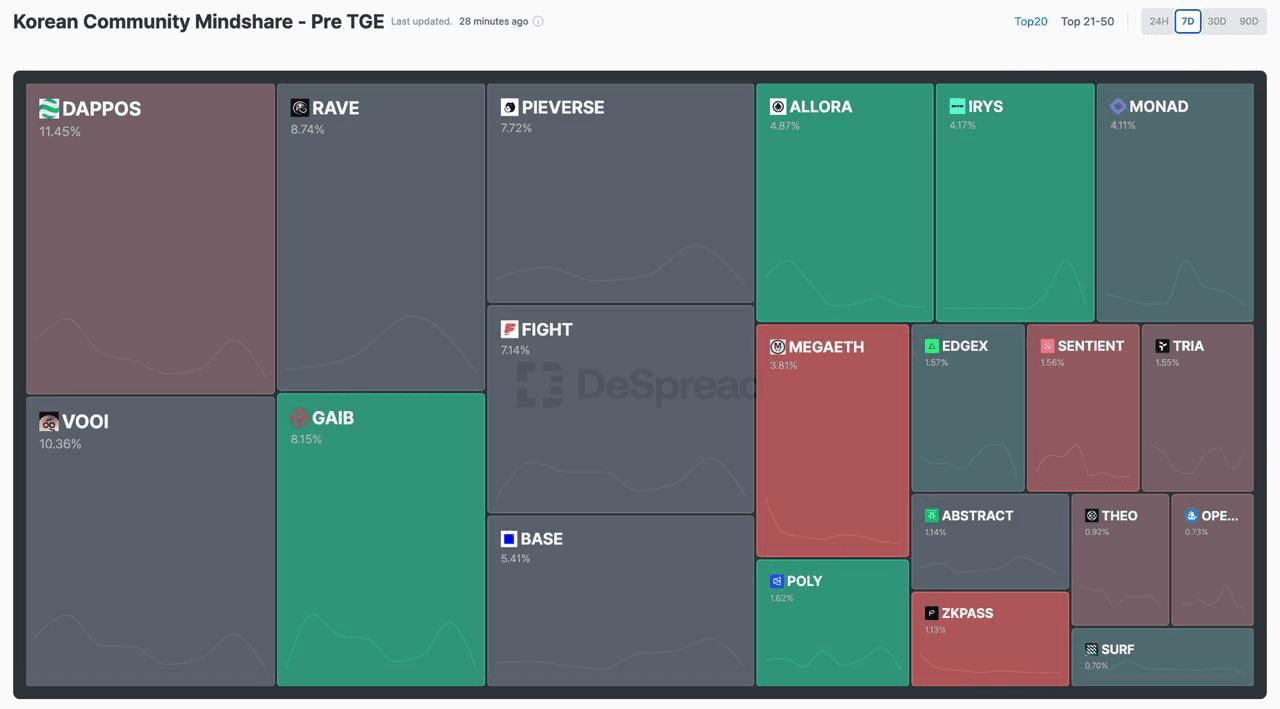Open the MONAD project name link
This screenshot has width=1280, height=709.
tap(1158, 106)
